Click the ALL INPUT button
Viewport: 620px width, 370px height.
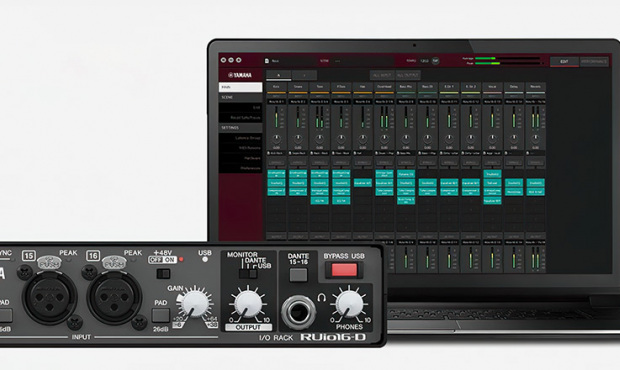click(x=382, y=75)
